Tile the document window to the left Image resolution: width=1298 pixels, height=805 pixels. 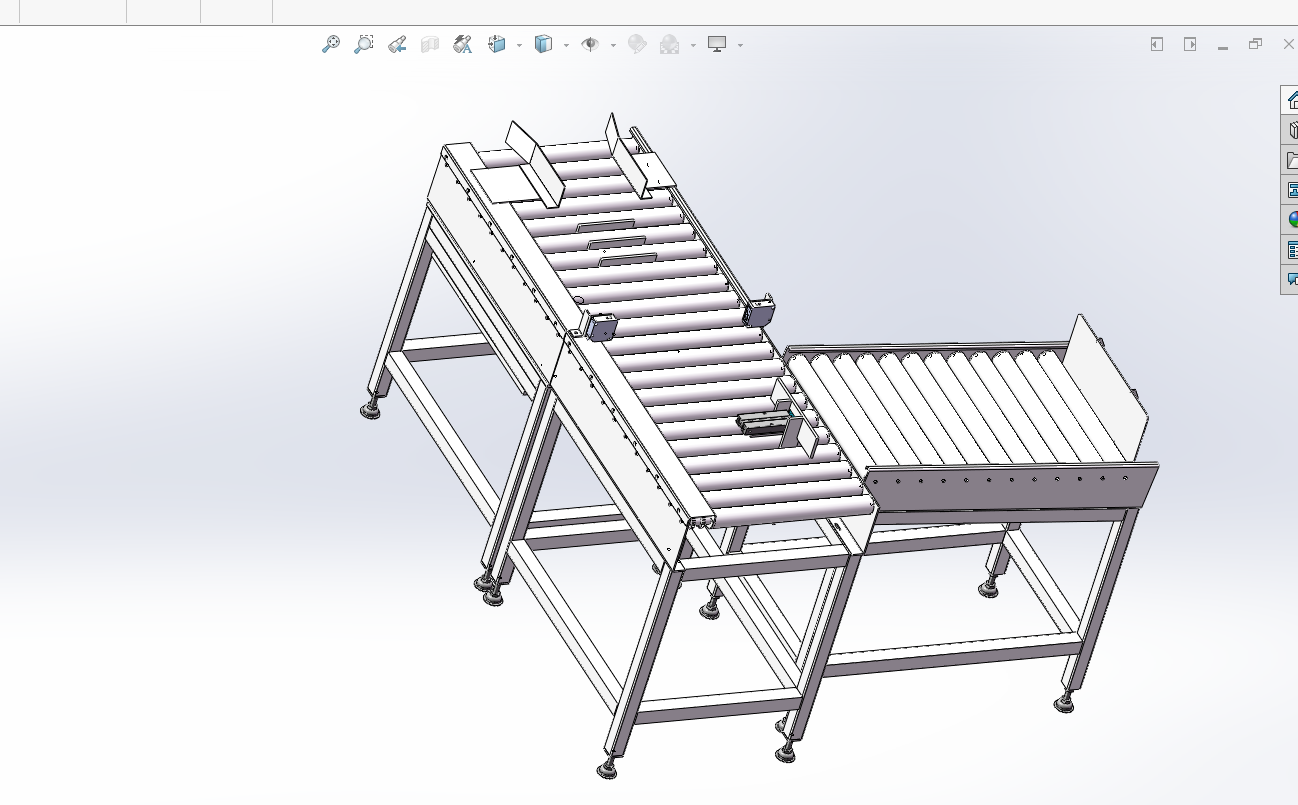[x=1157, y=44]
